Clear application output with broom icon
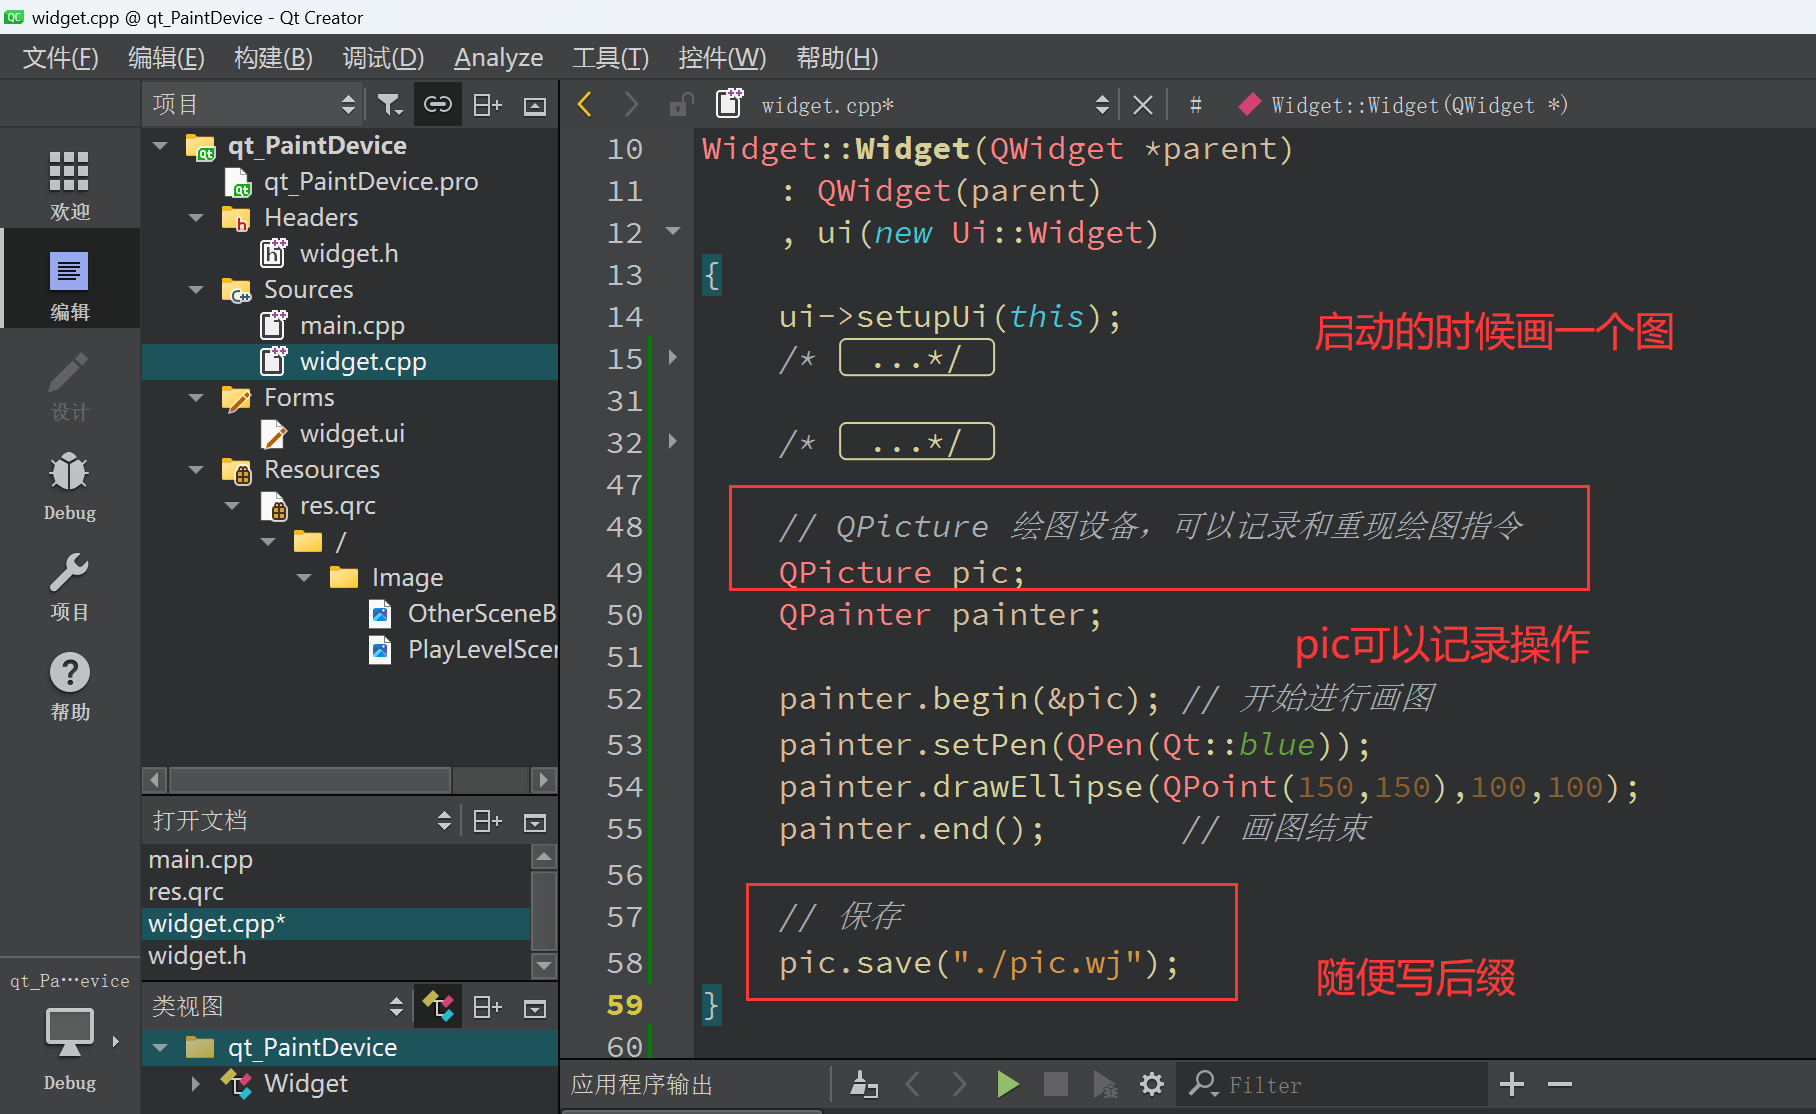Screen dimensions: 1816x1114 [x=864, y=1084]
